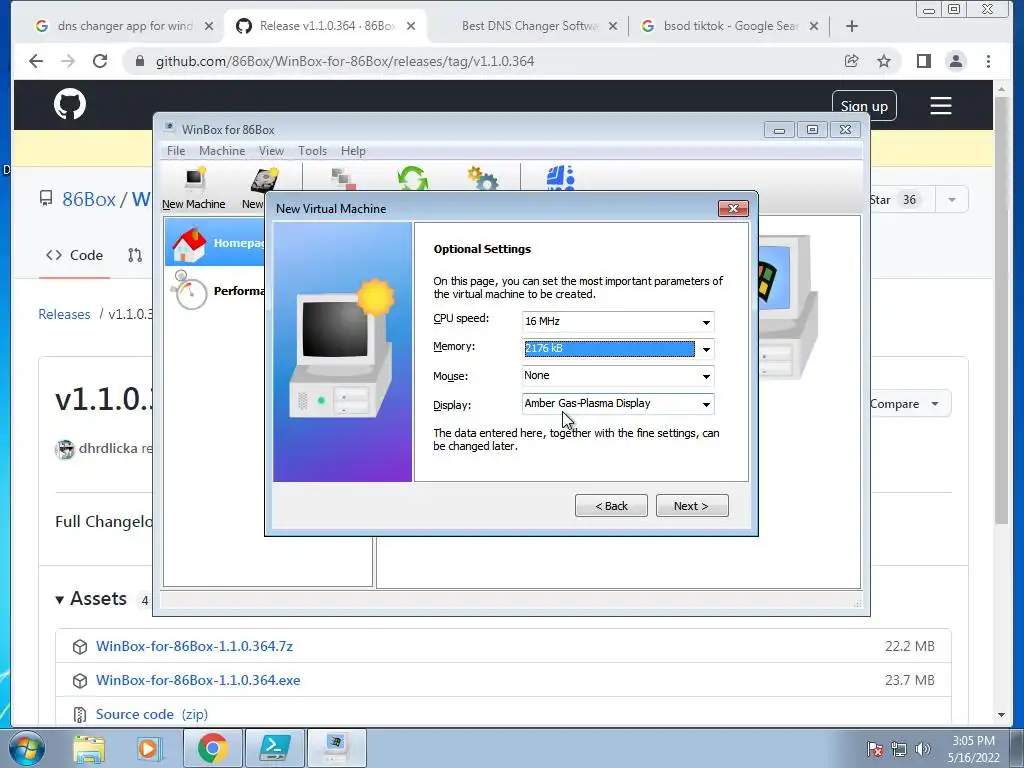The height and width of the screenshot is (768, 1024).
Task: Click the grayed machines toolbar icon
Action: [344, 178]
